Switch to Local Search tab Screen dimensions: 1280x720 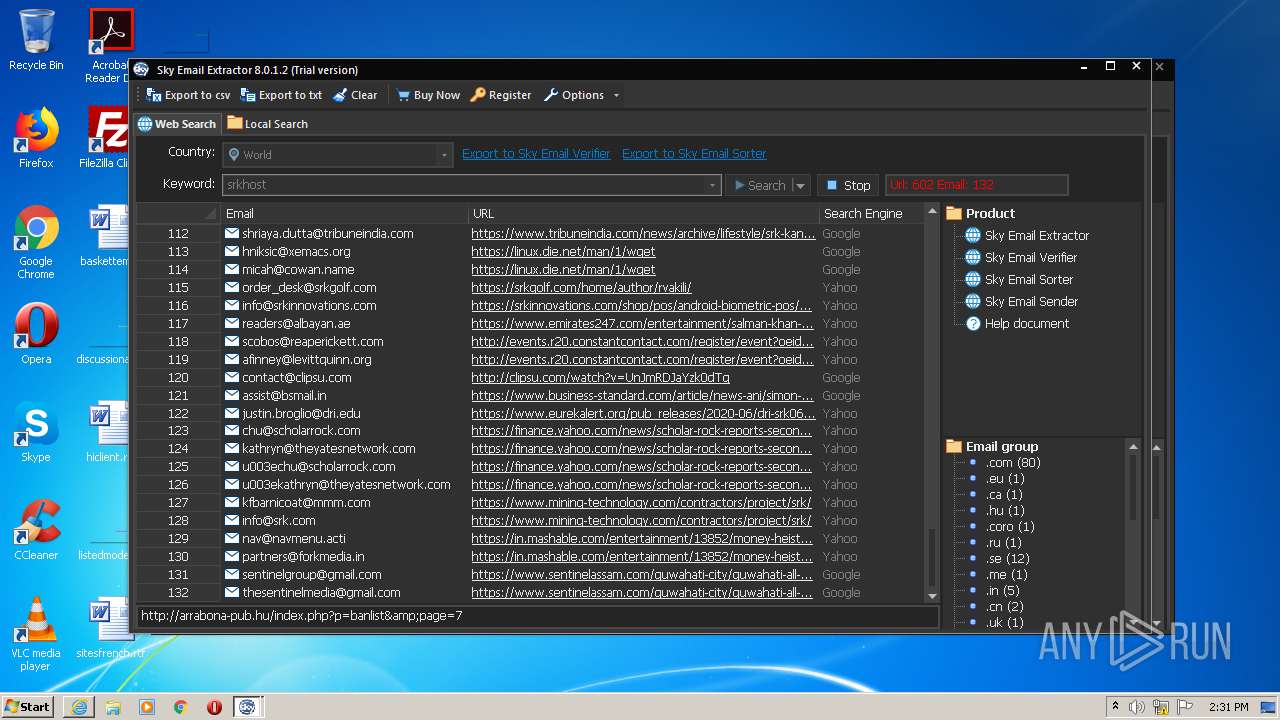tap(267, 124)
